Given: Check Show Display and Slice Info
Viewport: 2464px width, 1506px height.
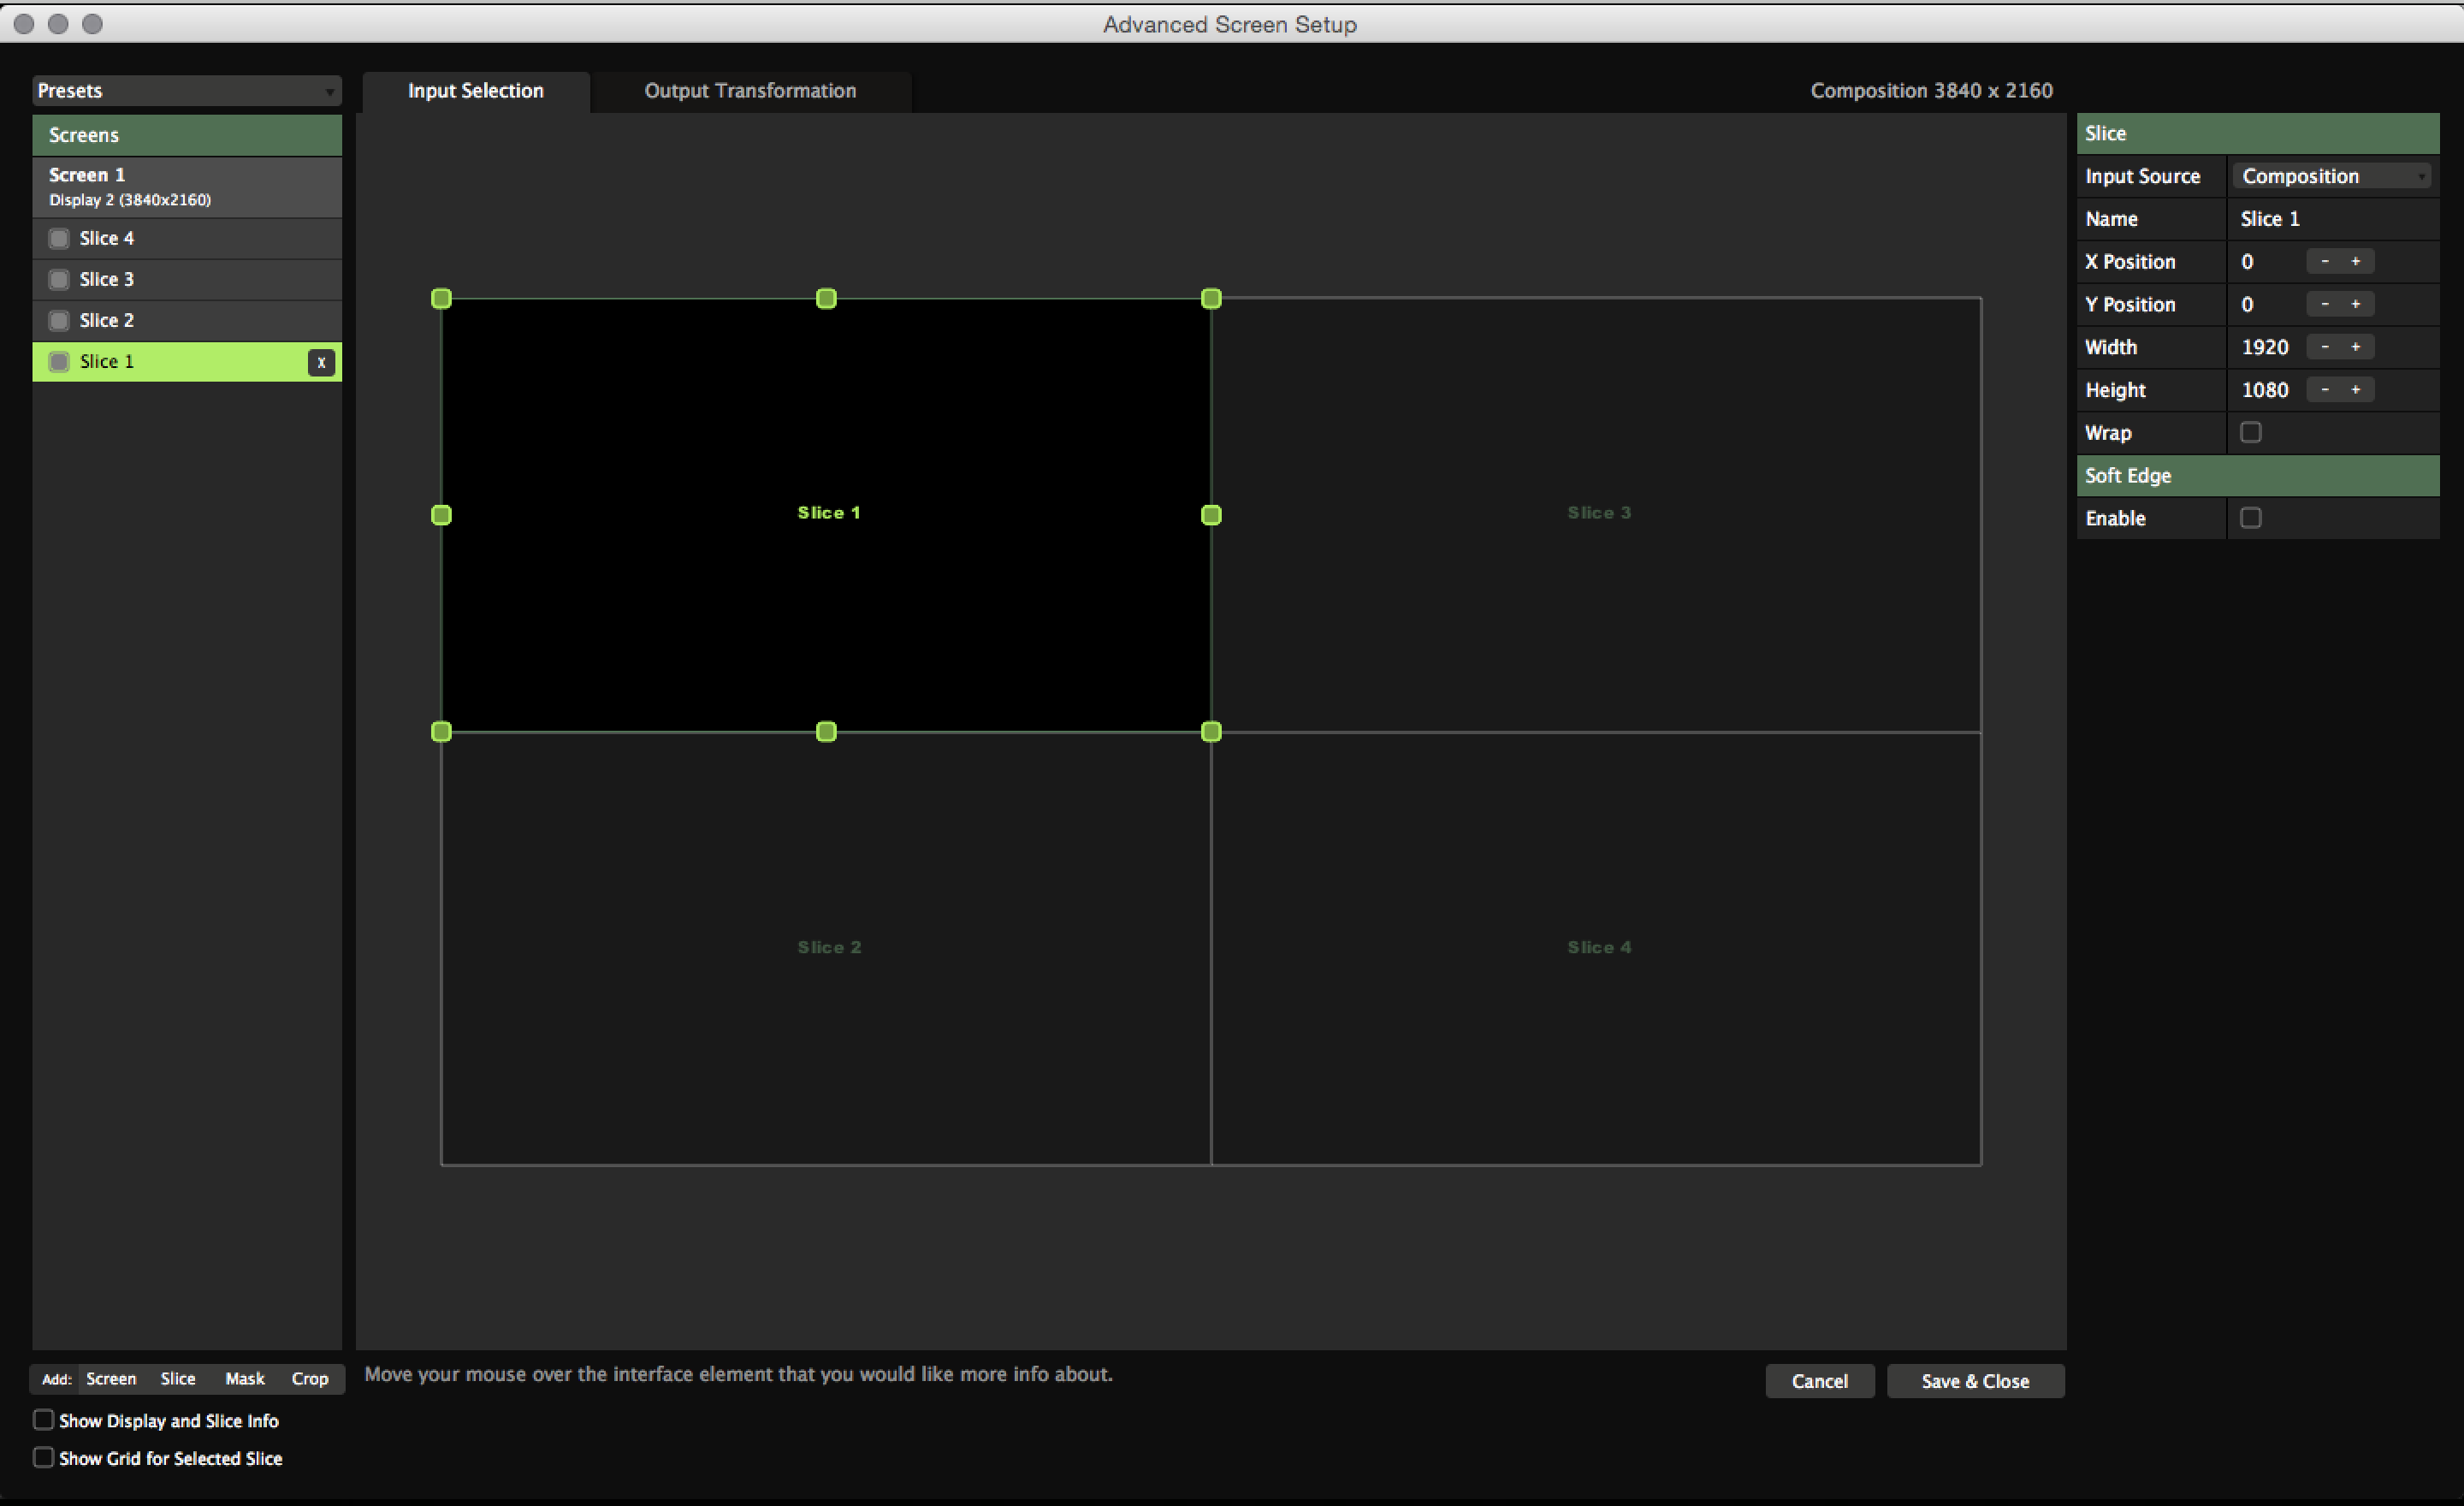Looking at the screenshot, I should [43, 1420].
